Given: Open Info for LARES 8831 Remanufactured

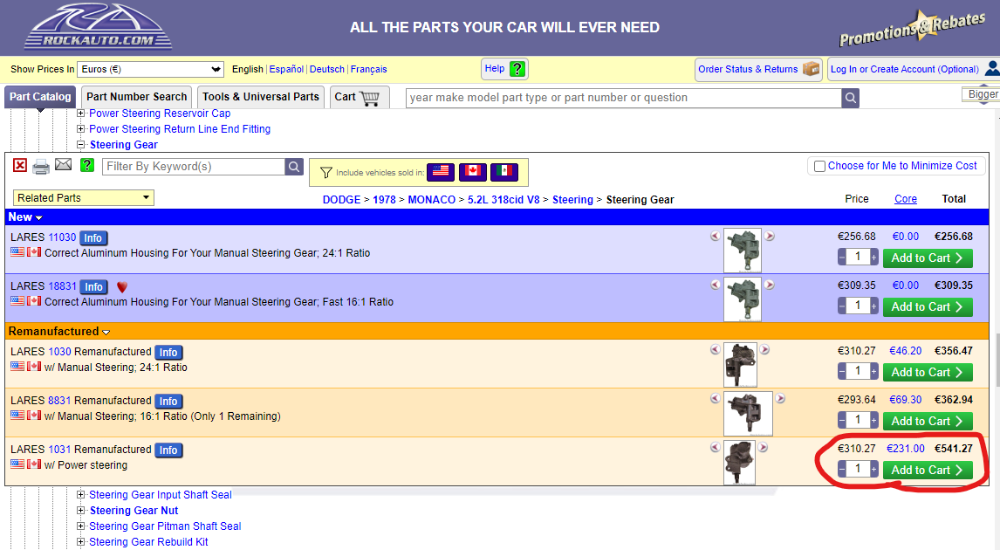Looking at the screenshot, I should [168, 401].
